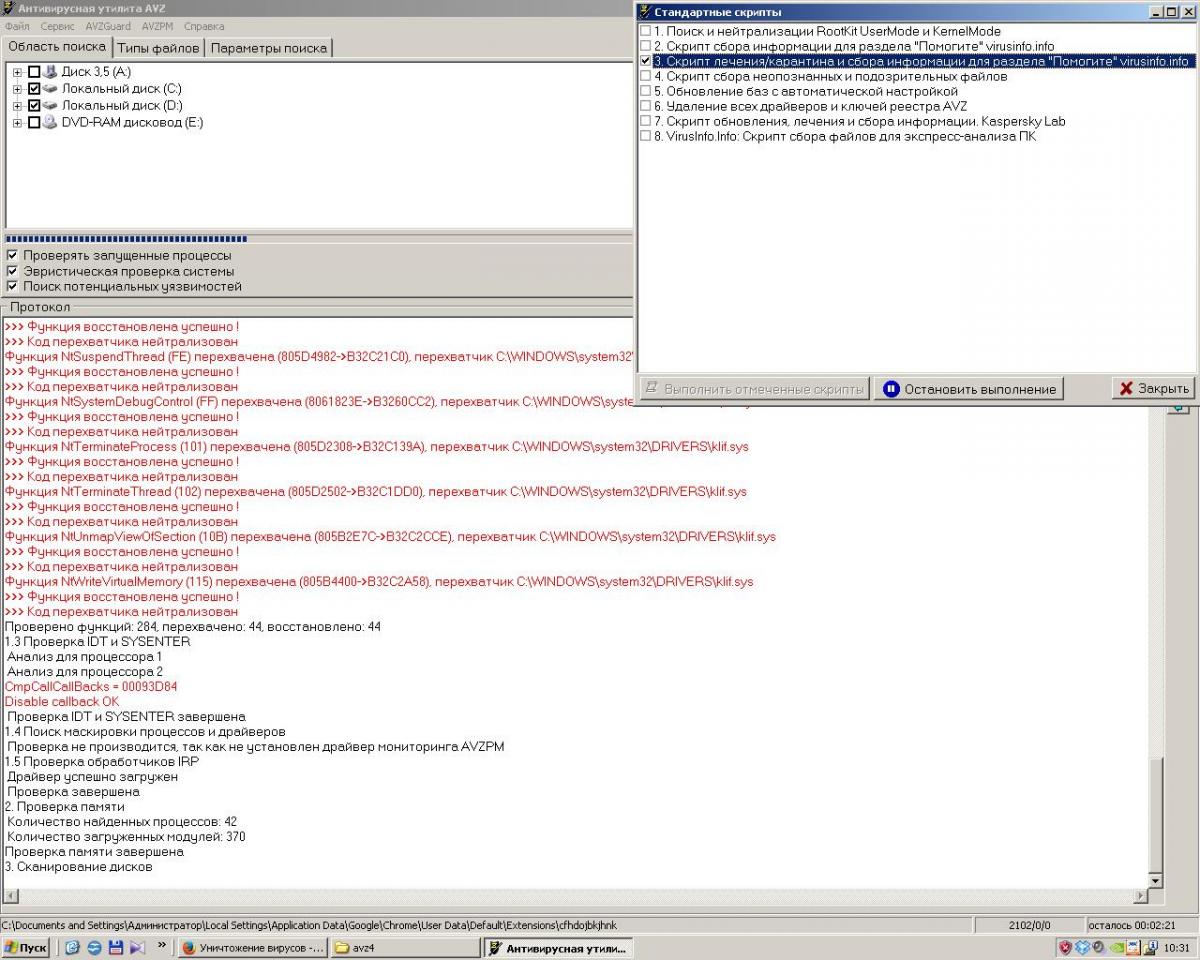
Task: Uncheck script 3 лечения/карантина checkbox
Action: point(645,61)
